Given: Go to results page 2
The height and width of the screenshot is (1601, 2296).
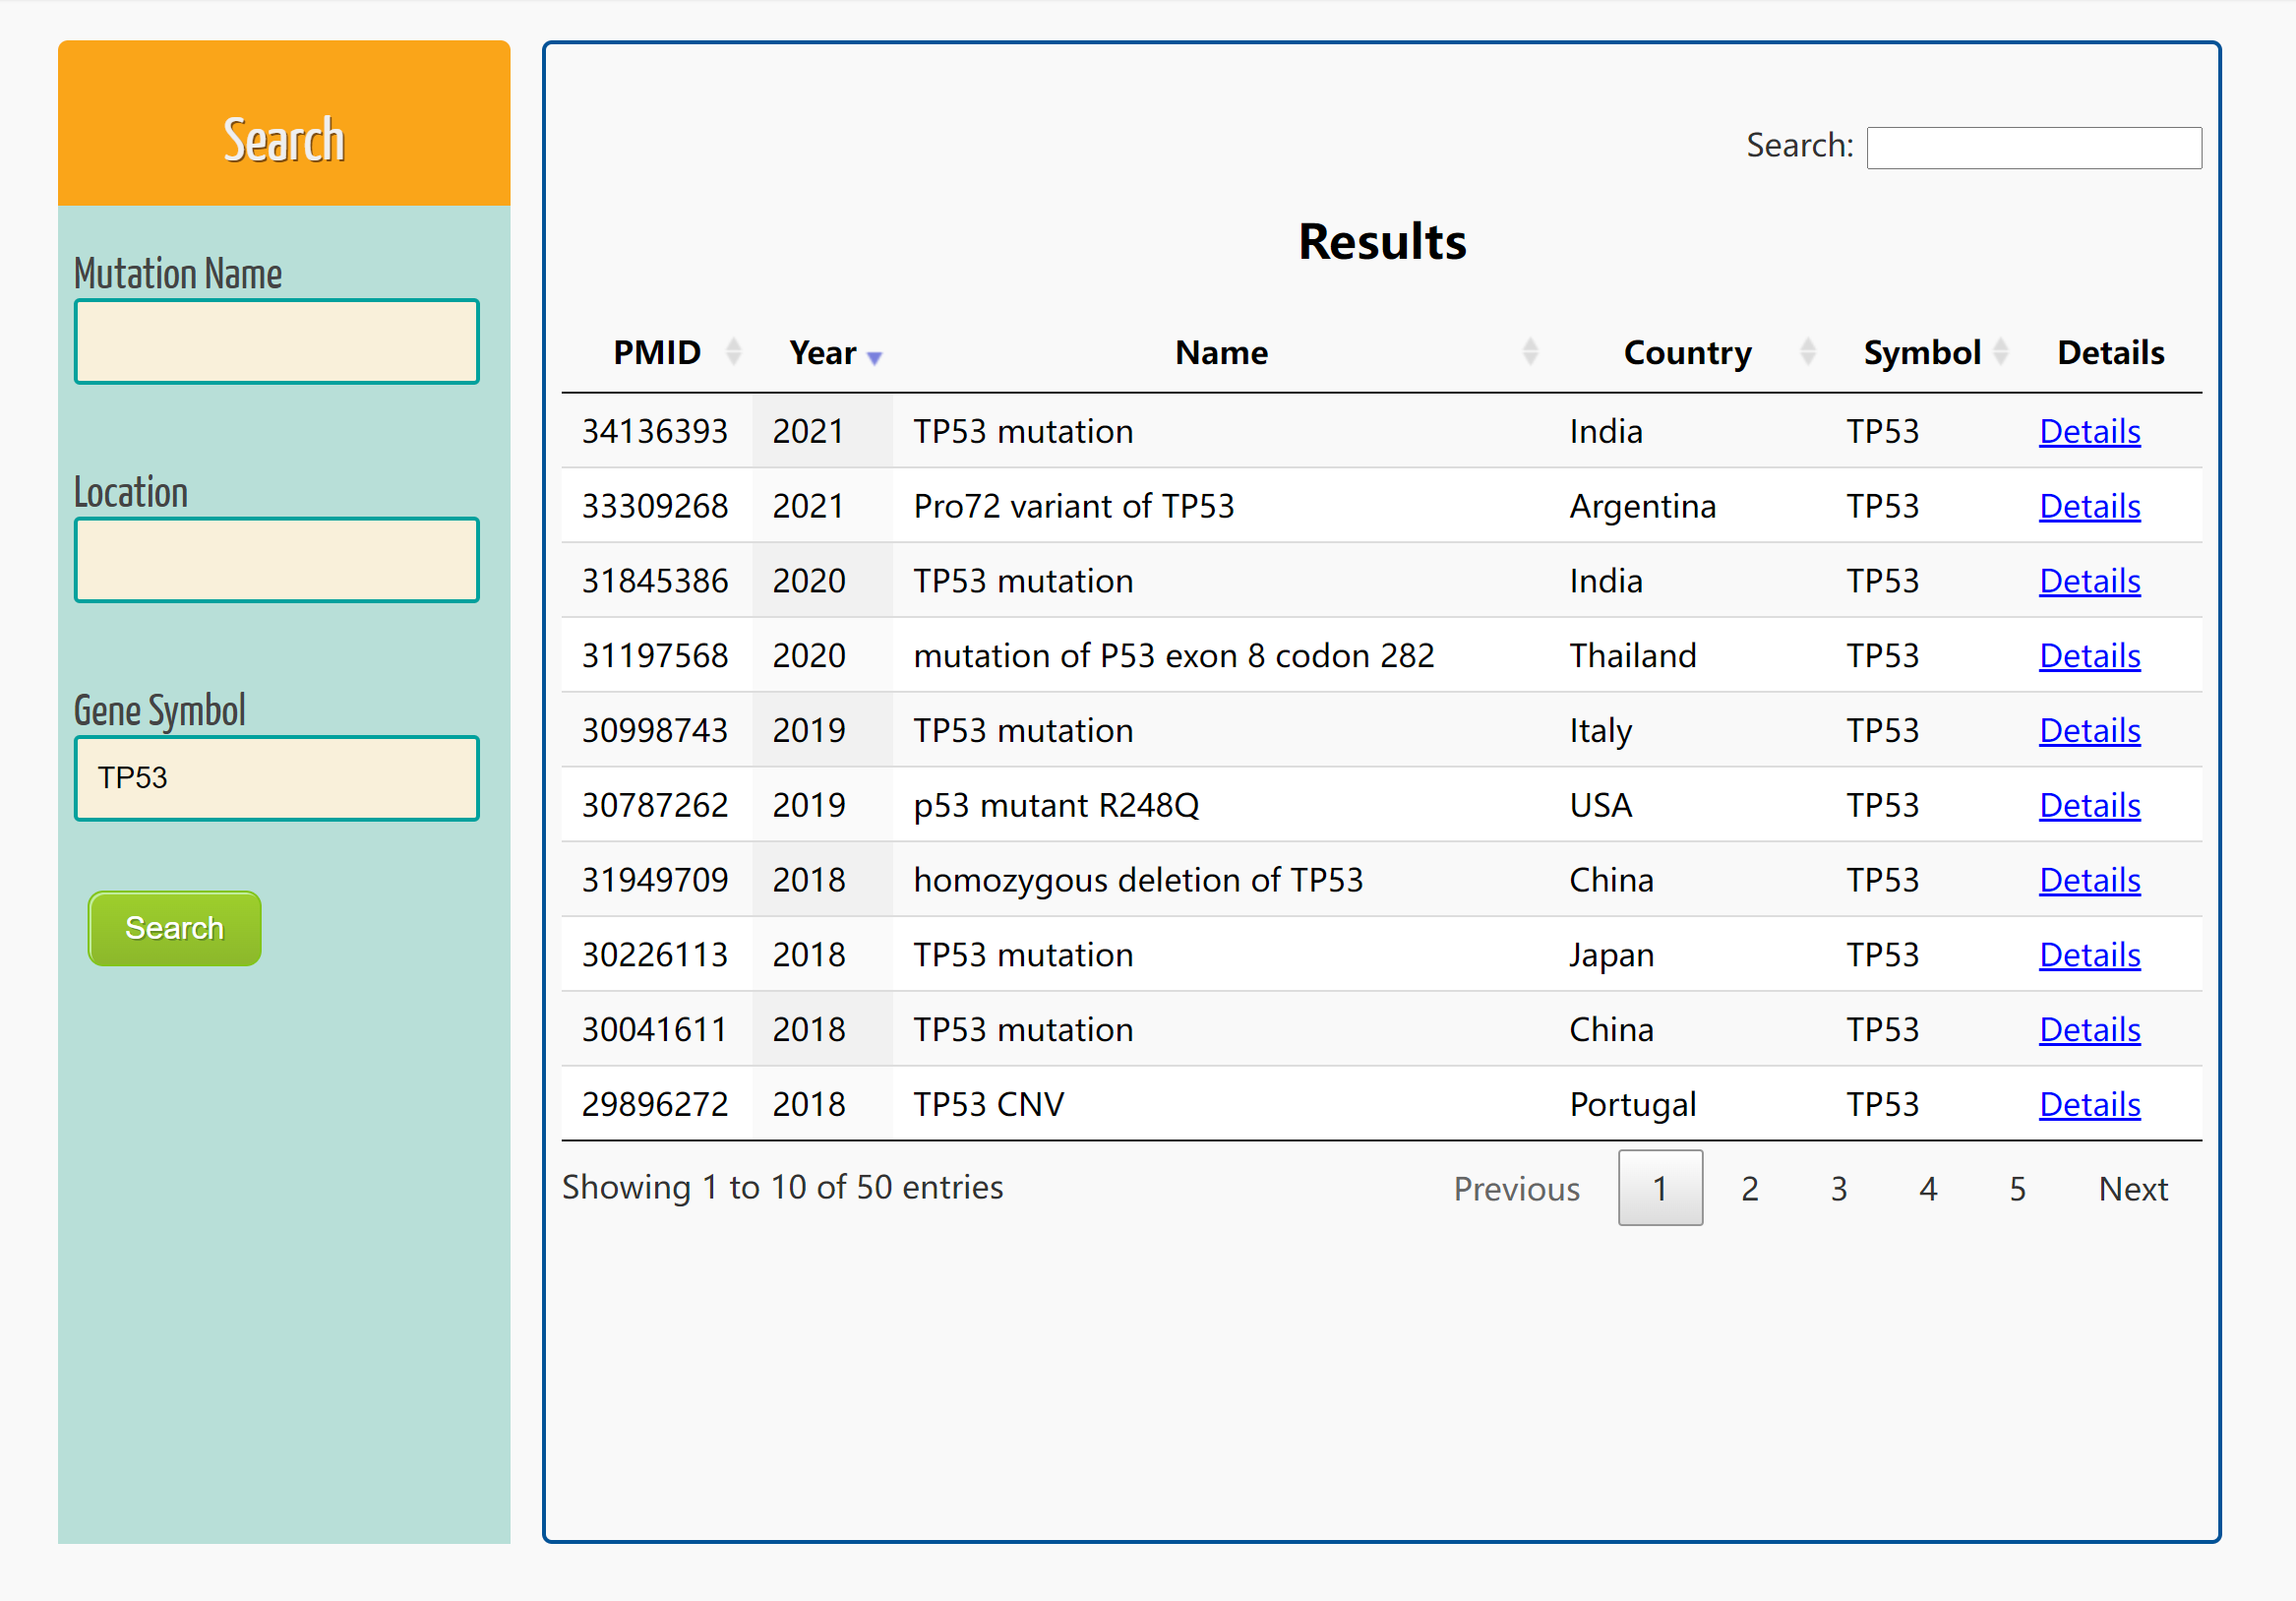Looking at the screenshot, I should pyautogui.click(x=1749, y=1188).
